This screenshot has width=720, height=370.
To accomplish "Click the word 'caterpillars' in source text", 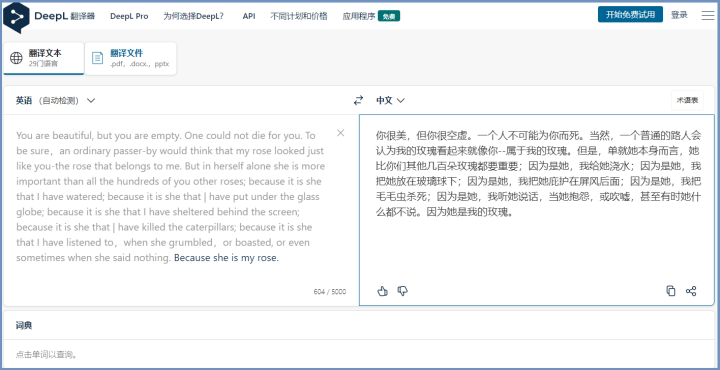I will (211, 227).
